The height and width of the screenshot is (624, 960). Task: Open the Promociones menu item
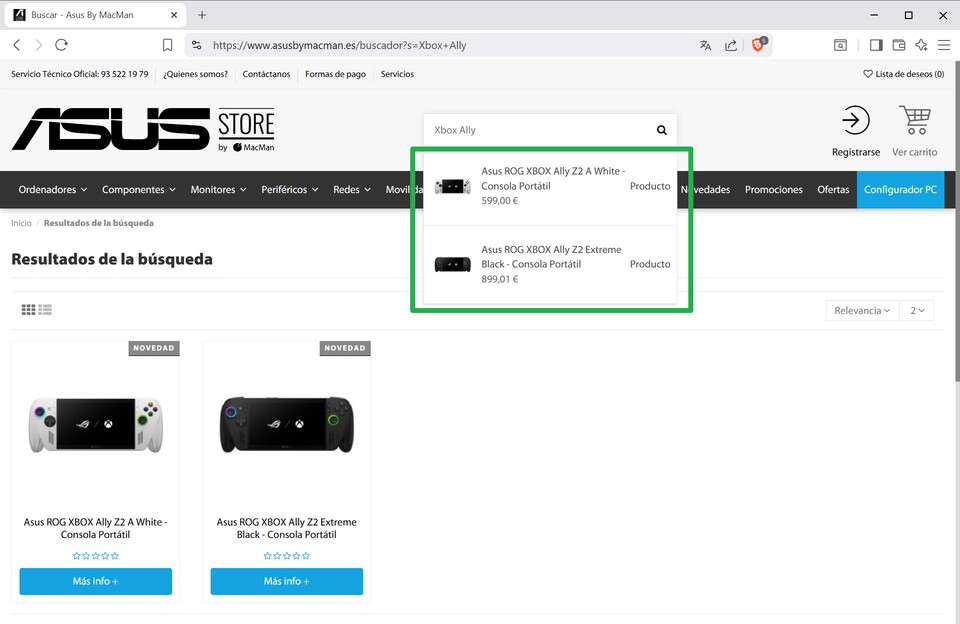(773, 190)
